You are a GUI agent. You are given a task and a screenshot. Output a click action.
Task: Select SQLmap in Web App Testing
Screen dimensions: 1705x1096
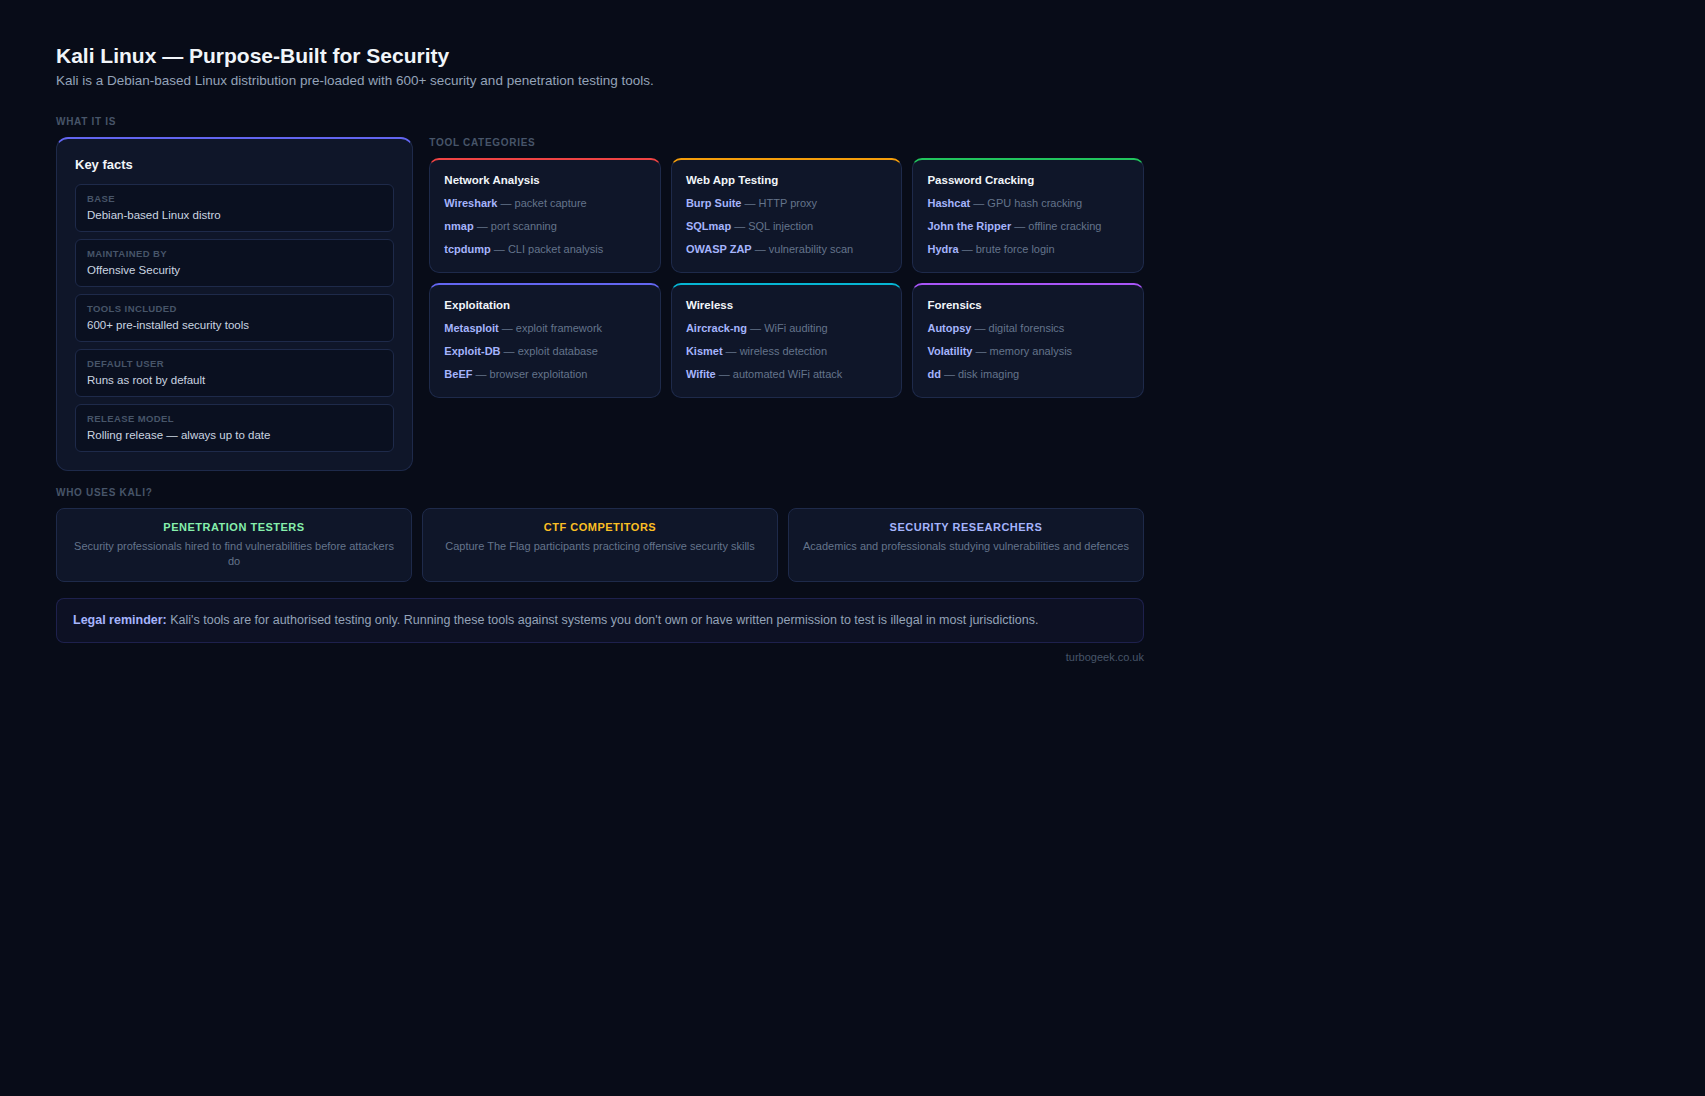click(749, 226)
